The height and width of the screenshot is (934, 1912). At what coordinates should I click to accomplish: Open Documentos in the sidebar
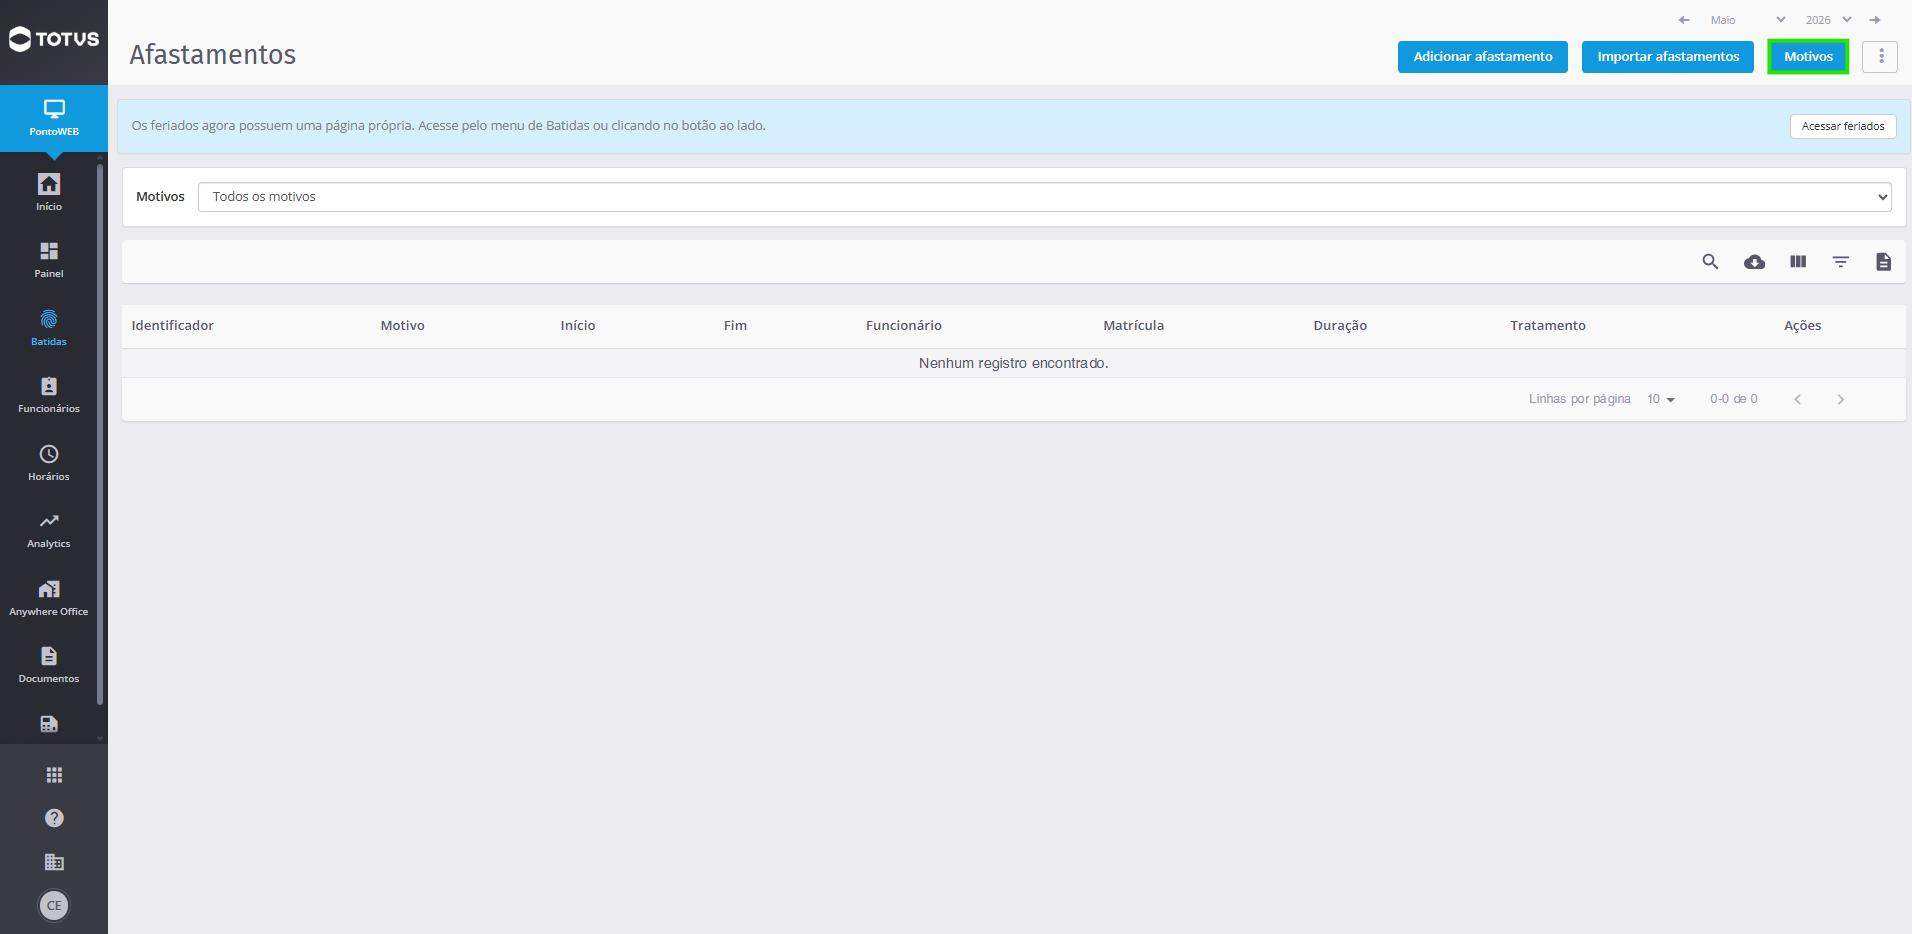49,665
